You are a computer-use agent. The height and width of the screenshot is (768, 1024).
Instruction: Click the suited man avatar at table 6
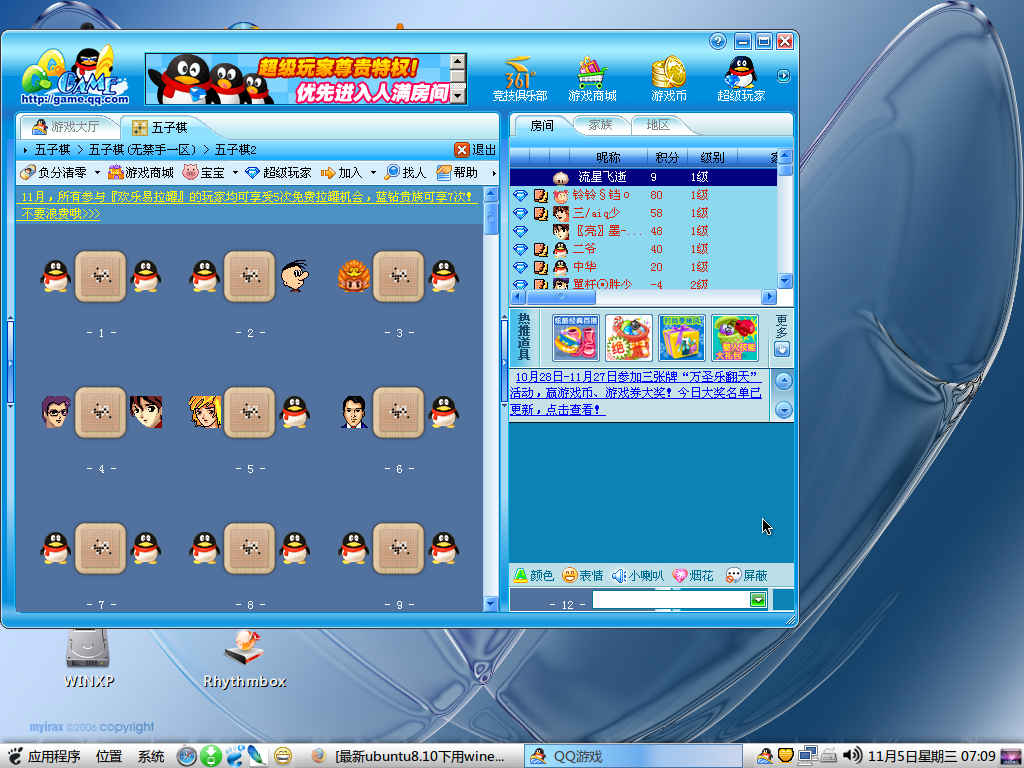tap(354, 412)
